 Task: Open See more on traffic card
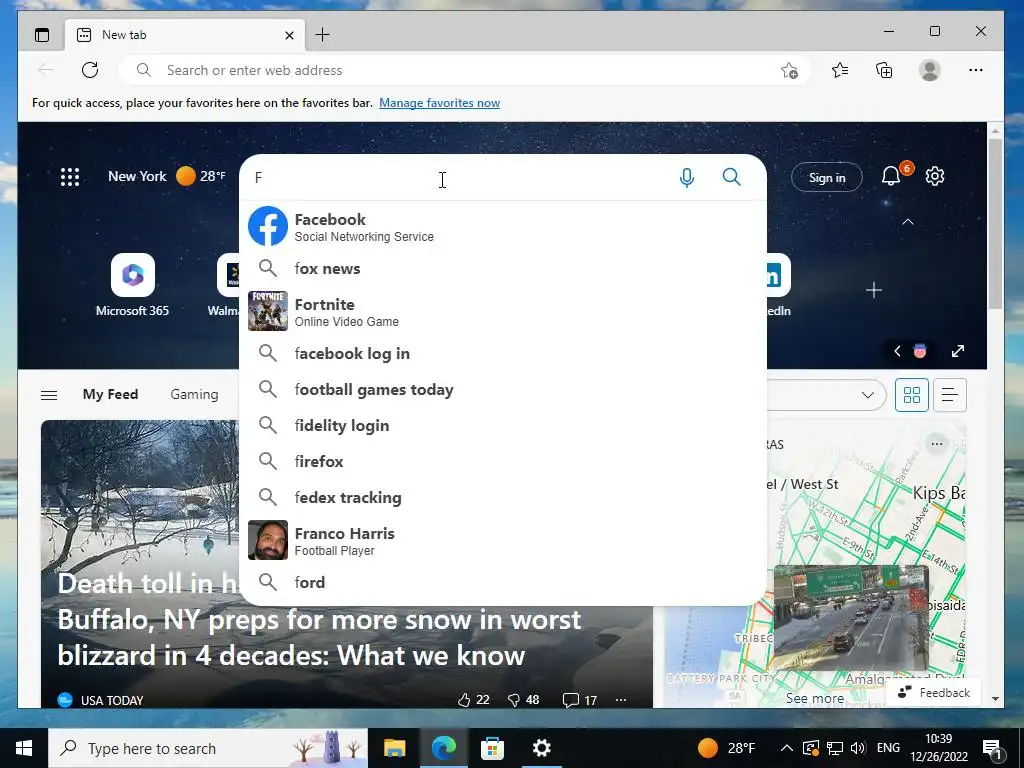click(x=814, y=699)
